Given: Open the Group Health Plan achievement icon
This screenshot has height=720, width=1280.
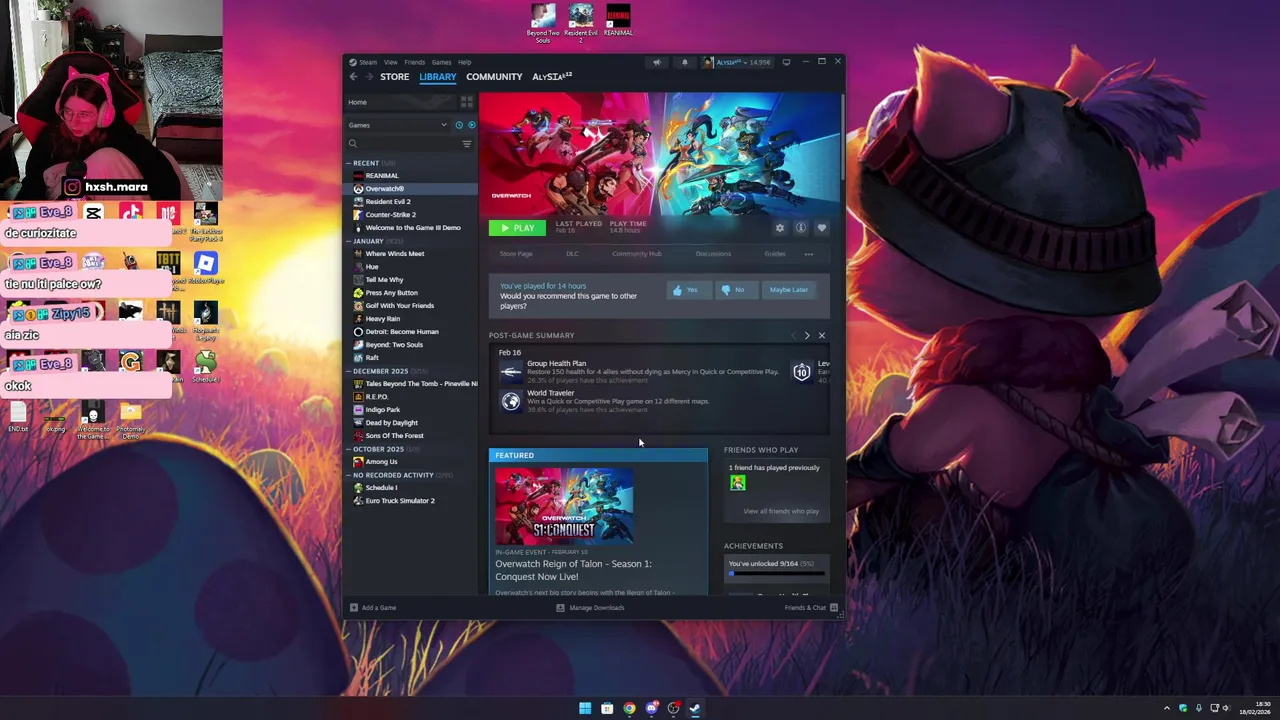Looking at the screenshot, I should (511, 372).
